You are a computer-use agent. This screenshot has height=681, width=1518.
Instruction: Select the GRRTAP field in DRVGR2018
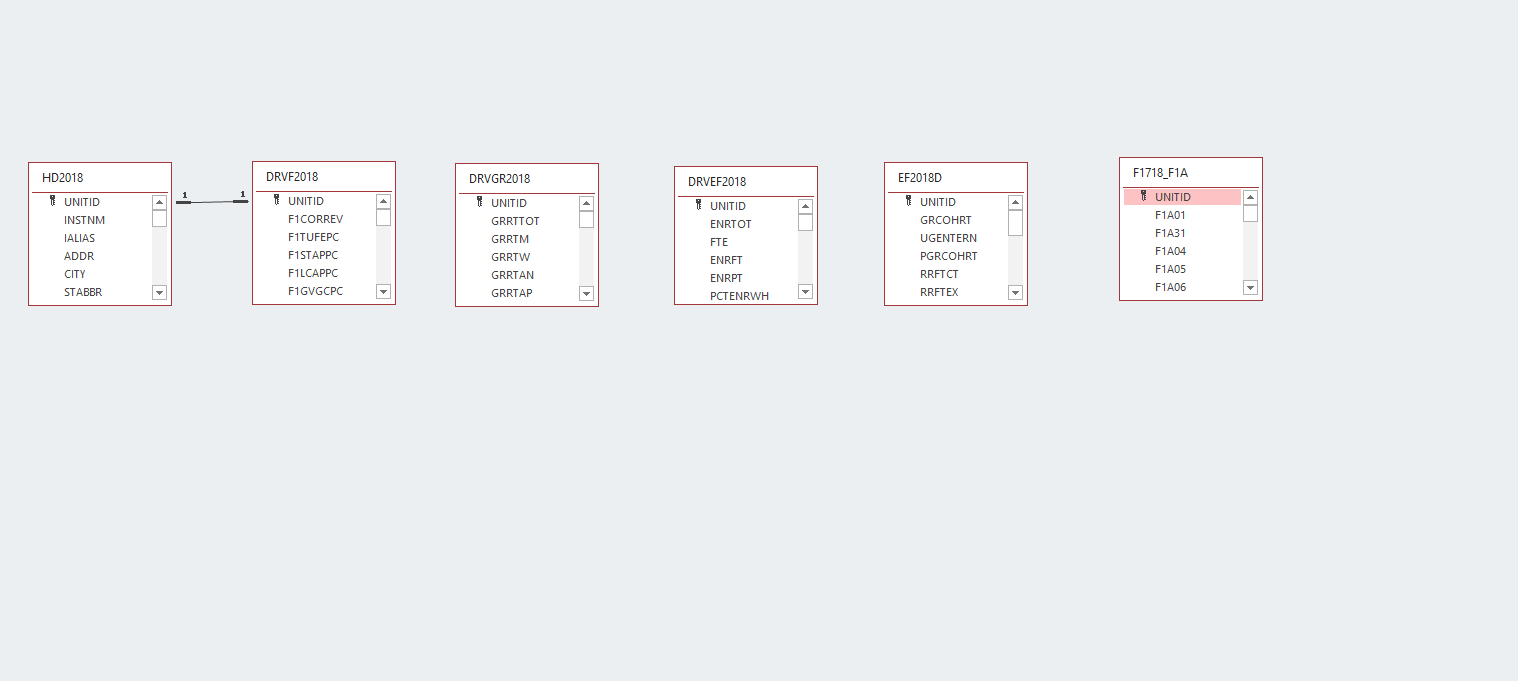pyautogui.click(x=519, y=293)
